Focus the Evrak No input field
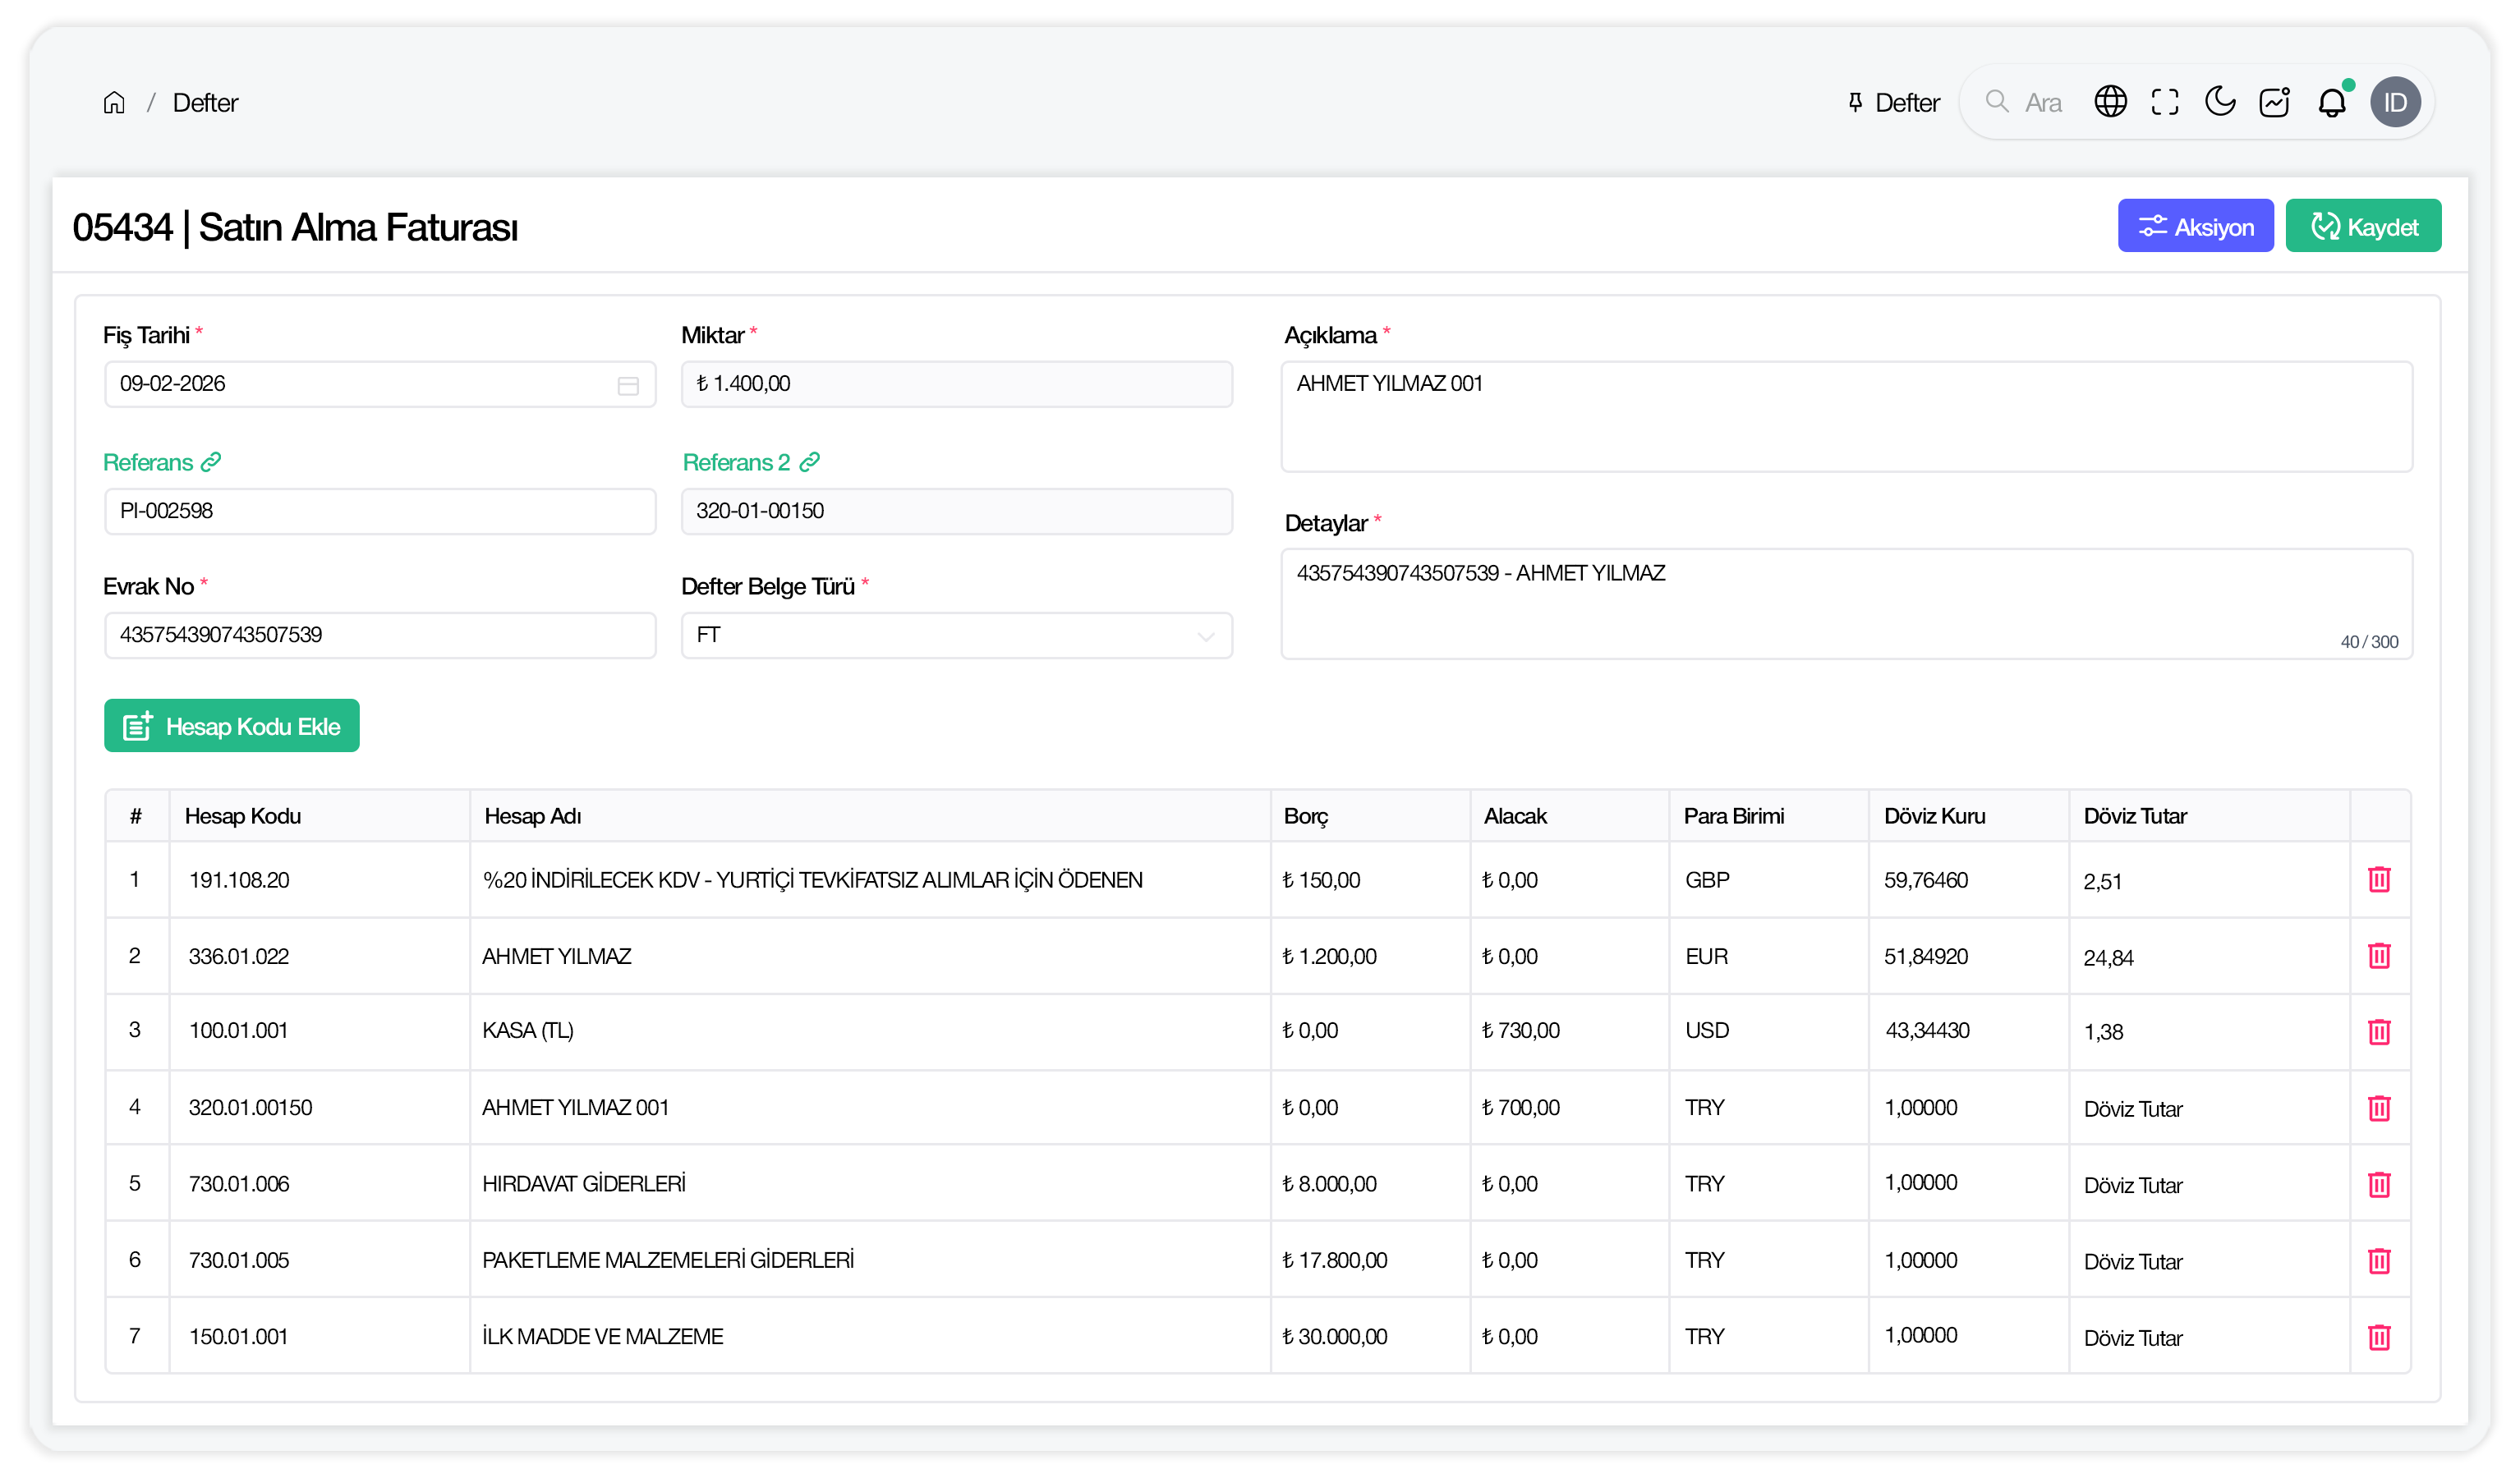The image size is (2520, 1478). pos(380,636)
